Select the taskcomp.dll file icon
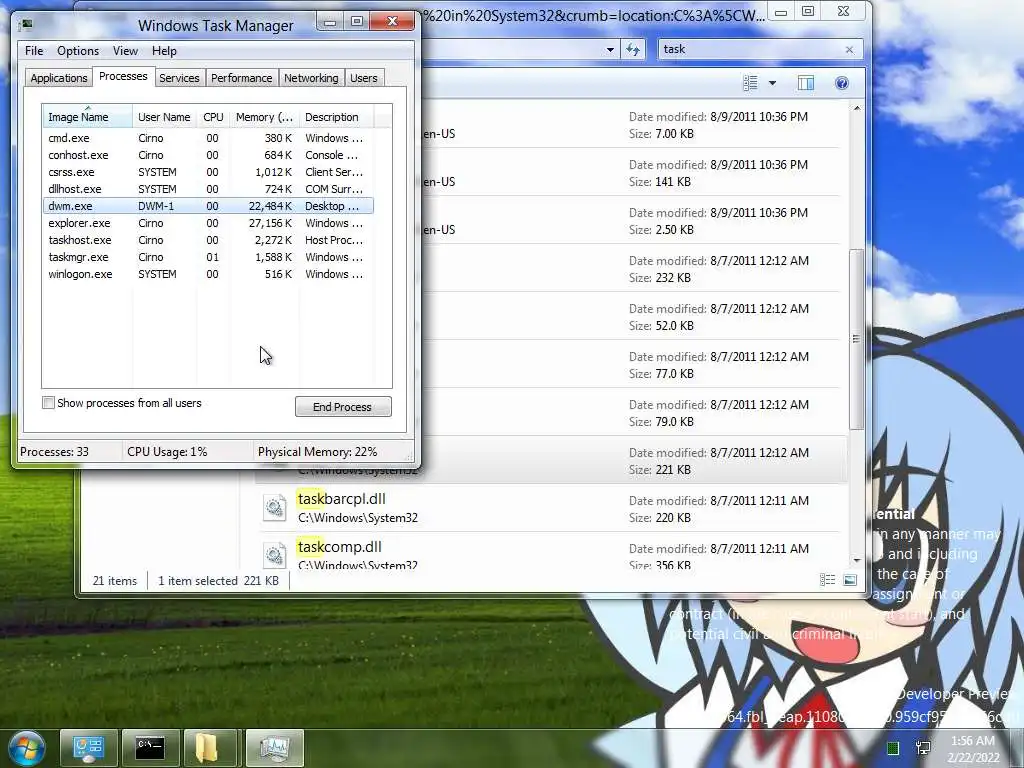The width and height of the screenshot is (1024, 768). point(275,555)
